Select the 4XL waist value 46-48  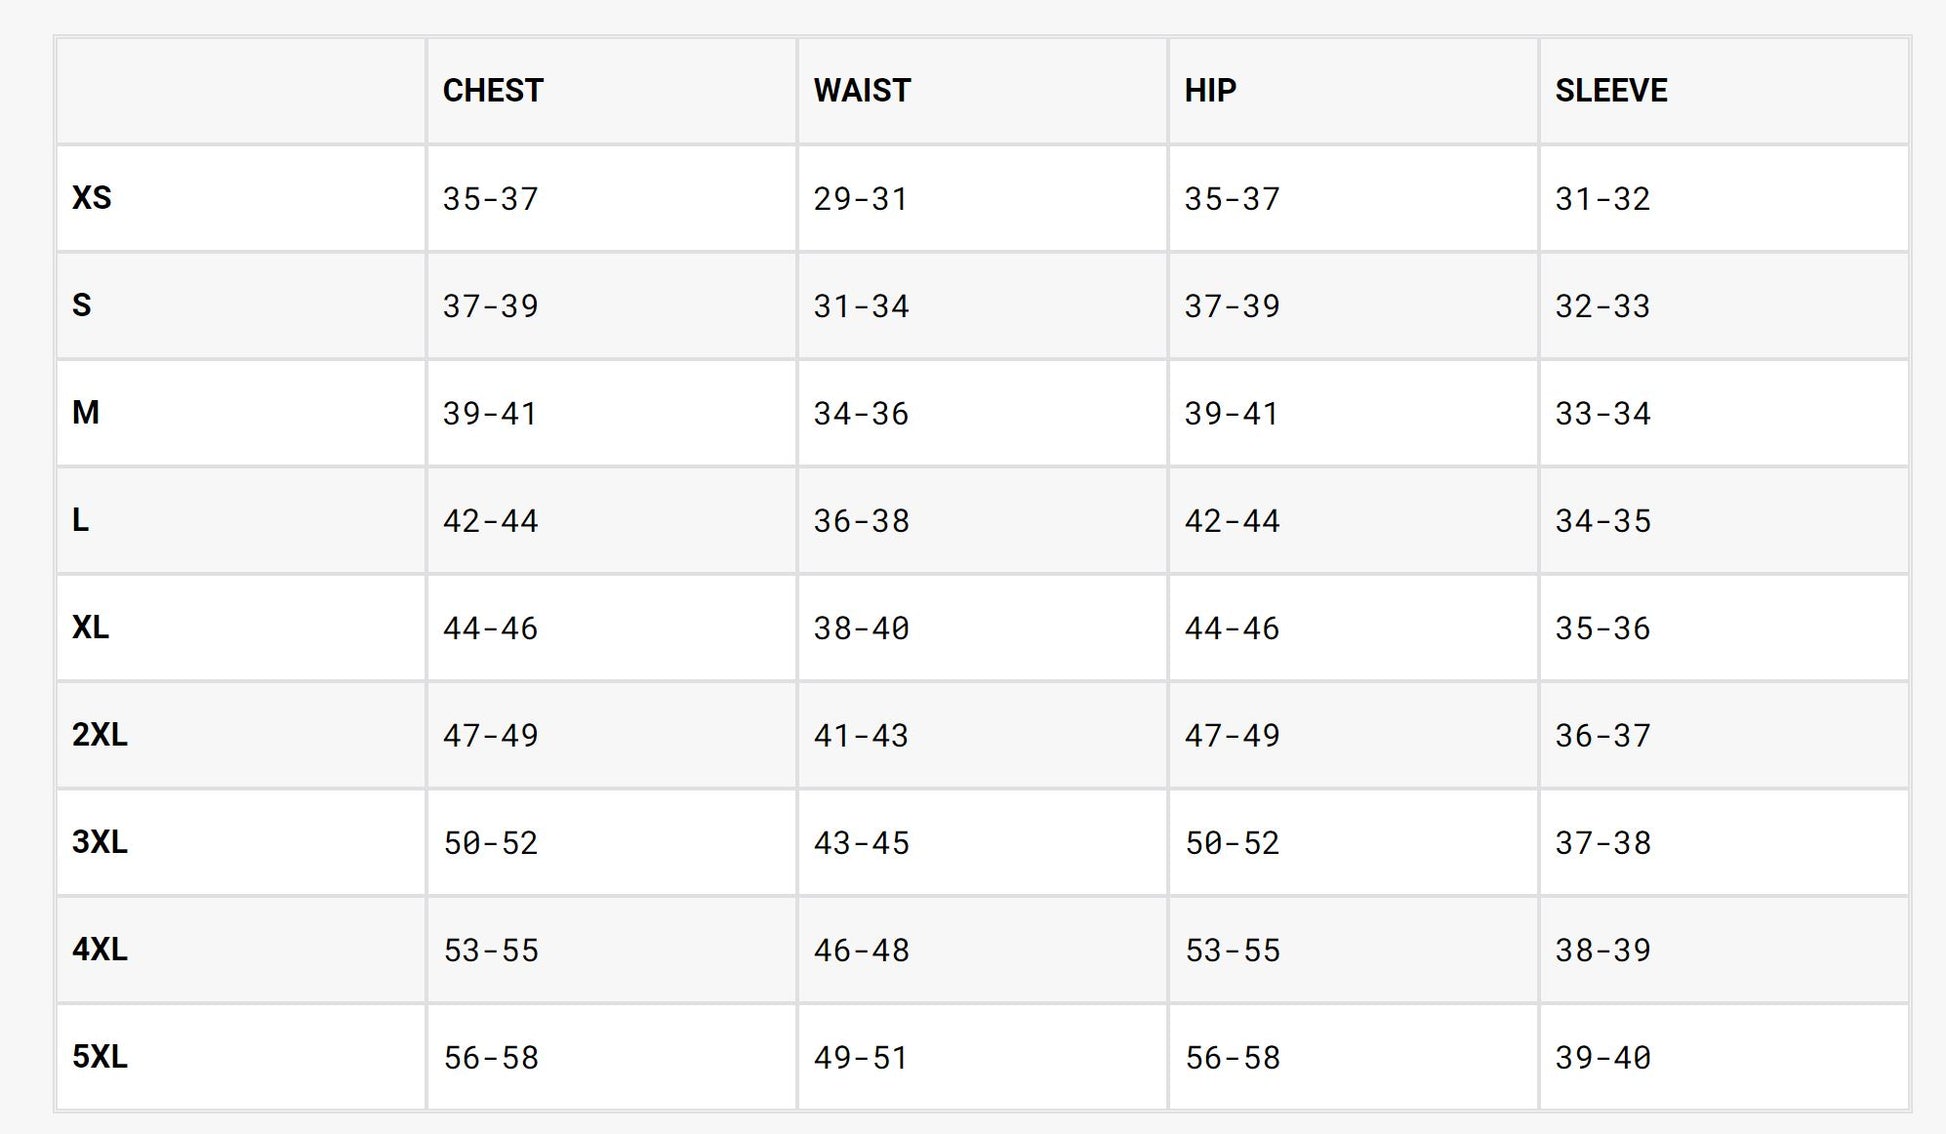point(861,950)
